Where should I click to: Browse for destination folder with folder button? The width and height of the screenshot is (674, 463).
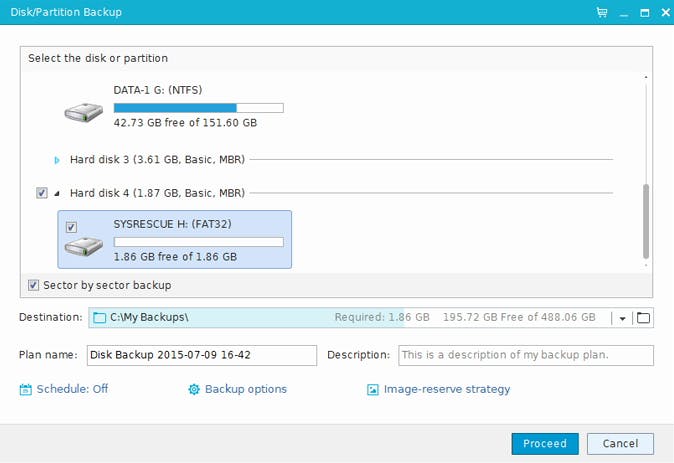[643, 318]
